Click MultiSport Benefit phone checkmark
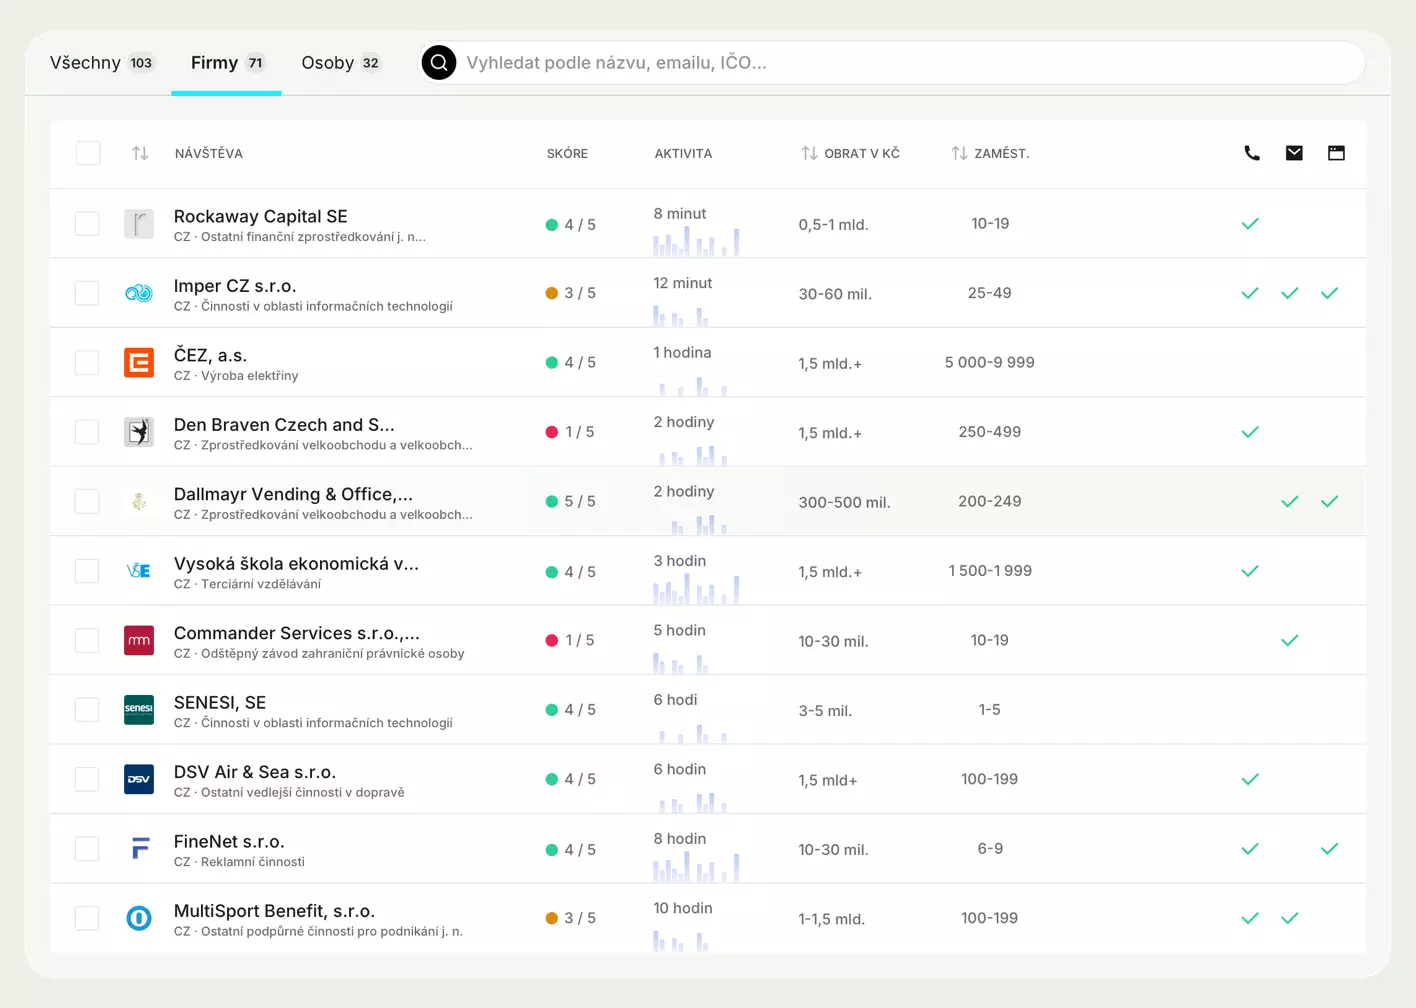Image resolution: width=1416 pixels, height=1008 pixels. pyautogui.click(x=1250, y=918)
